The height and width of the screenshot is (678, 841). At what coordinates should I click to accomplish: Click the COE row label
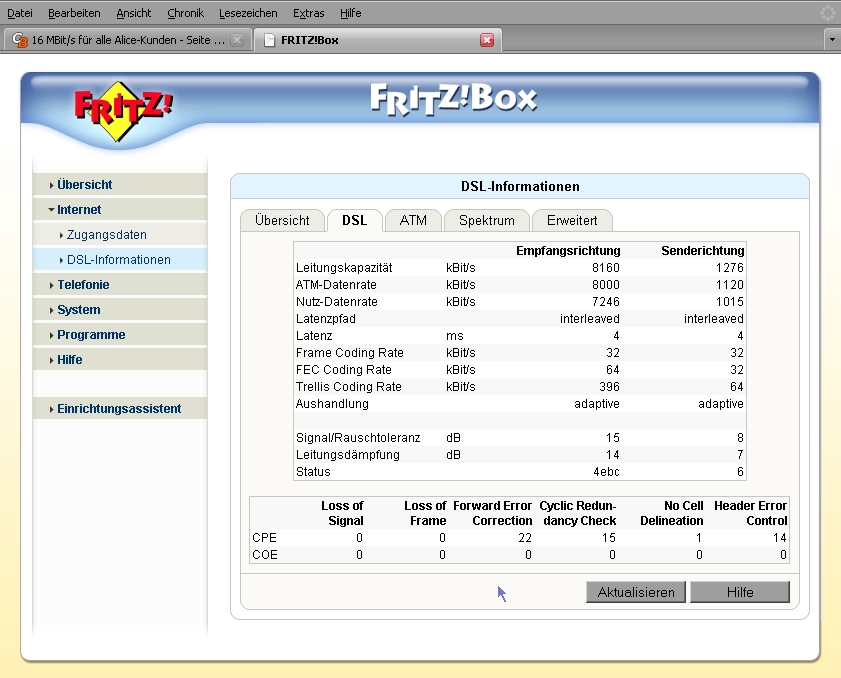(x=265, y=555)
